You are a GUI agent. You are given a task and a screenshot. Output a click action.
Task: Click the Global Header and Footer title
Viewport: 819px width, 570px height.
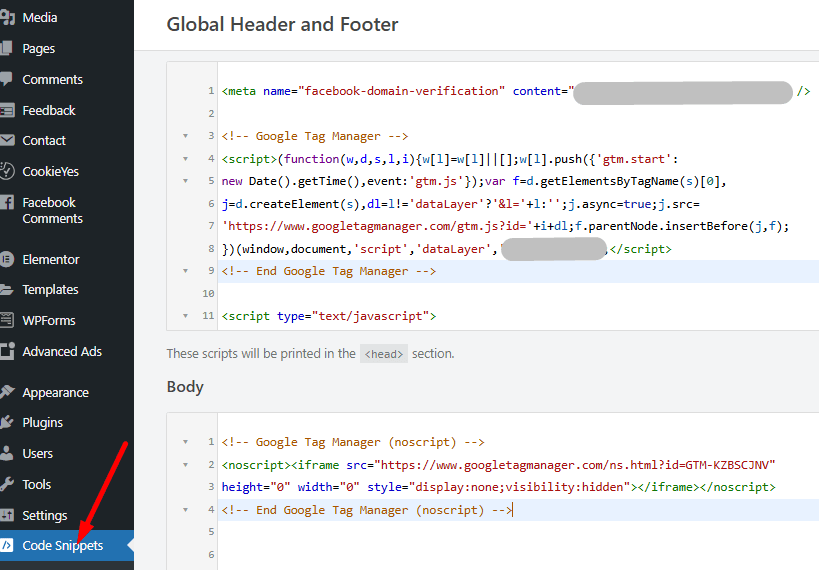point(282,25)
